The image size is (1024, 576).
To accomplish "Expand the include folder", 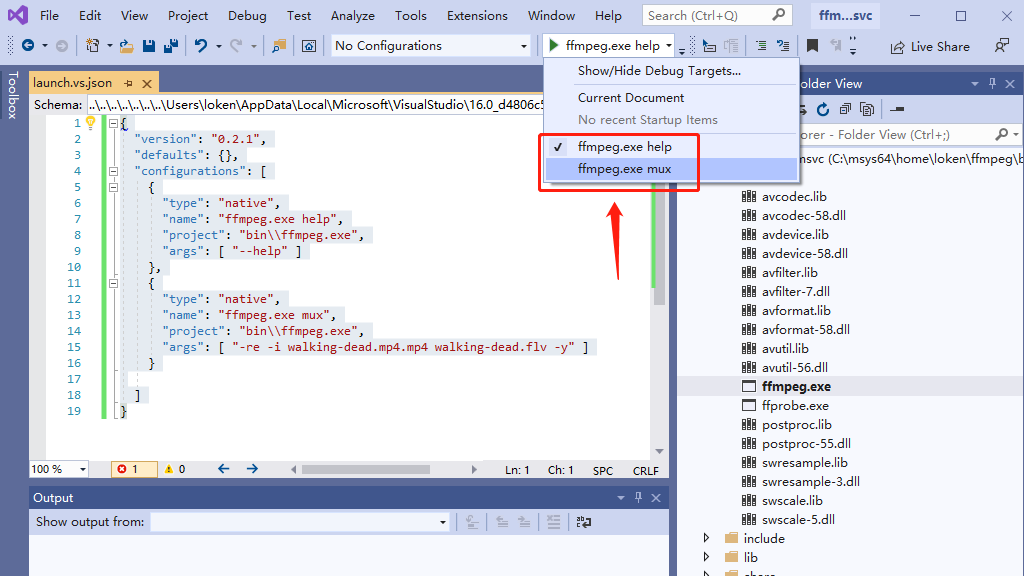I will click(x=706, y=538).
